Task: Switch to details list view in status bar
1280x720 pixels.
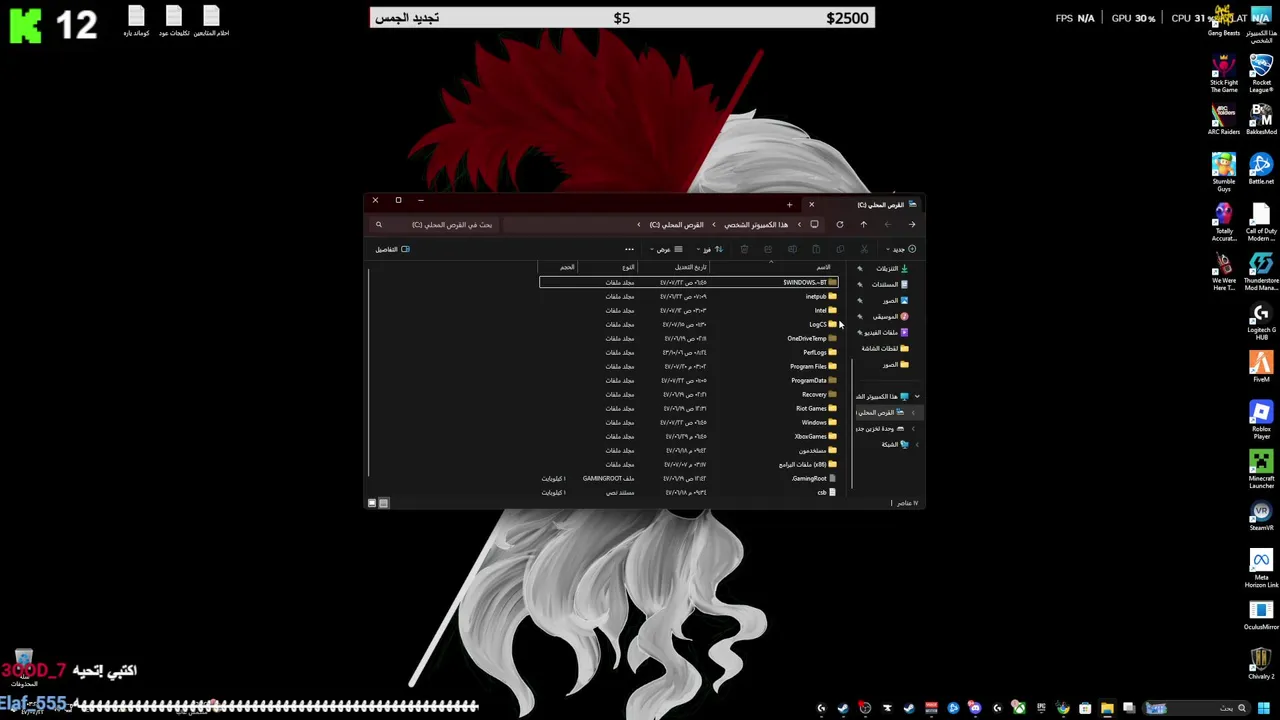Action: coord(383,503)
